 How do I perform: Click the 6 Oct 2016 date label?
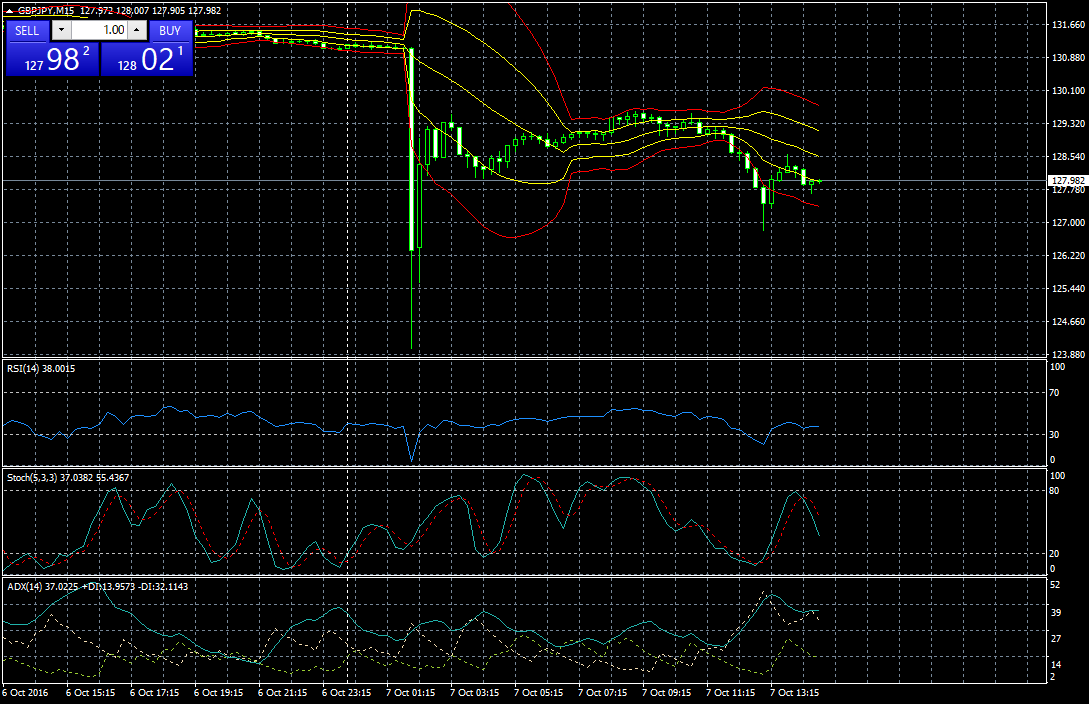click(26, 692)
